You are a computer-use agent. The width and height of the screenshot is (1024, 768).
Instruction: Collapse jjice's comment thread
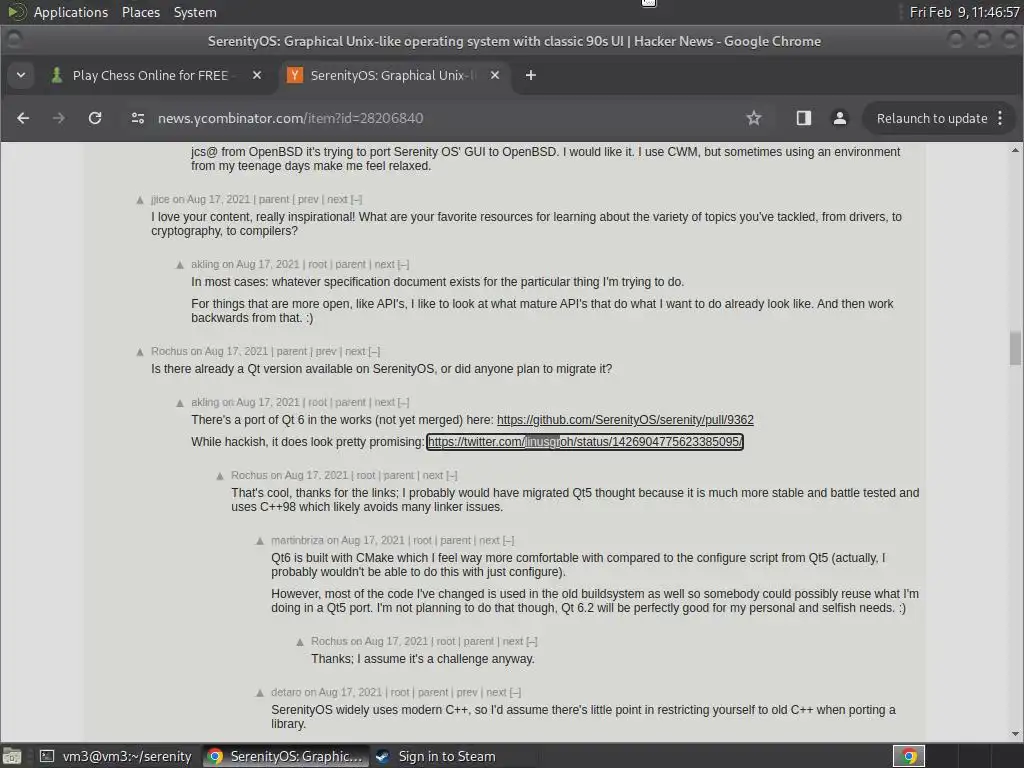tap(356, 199)
